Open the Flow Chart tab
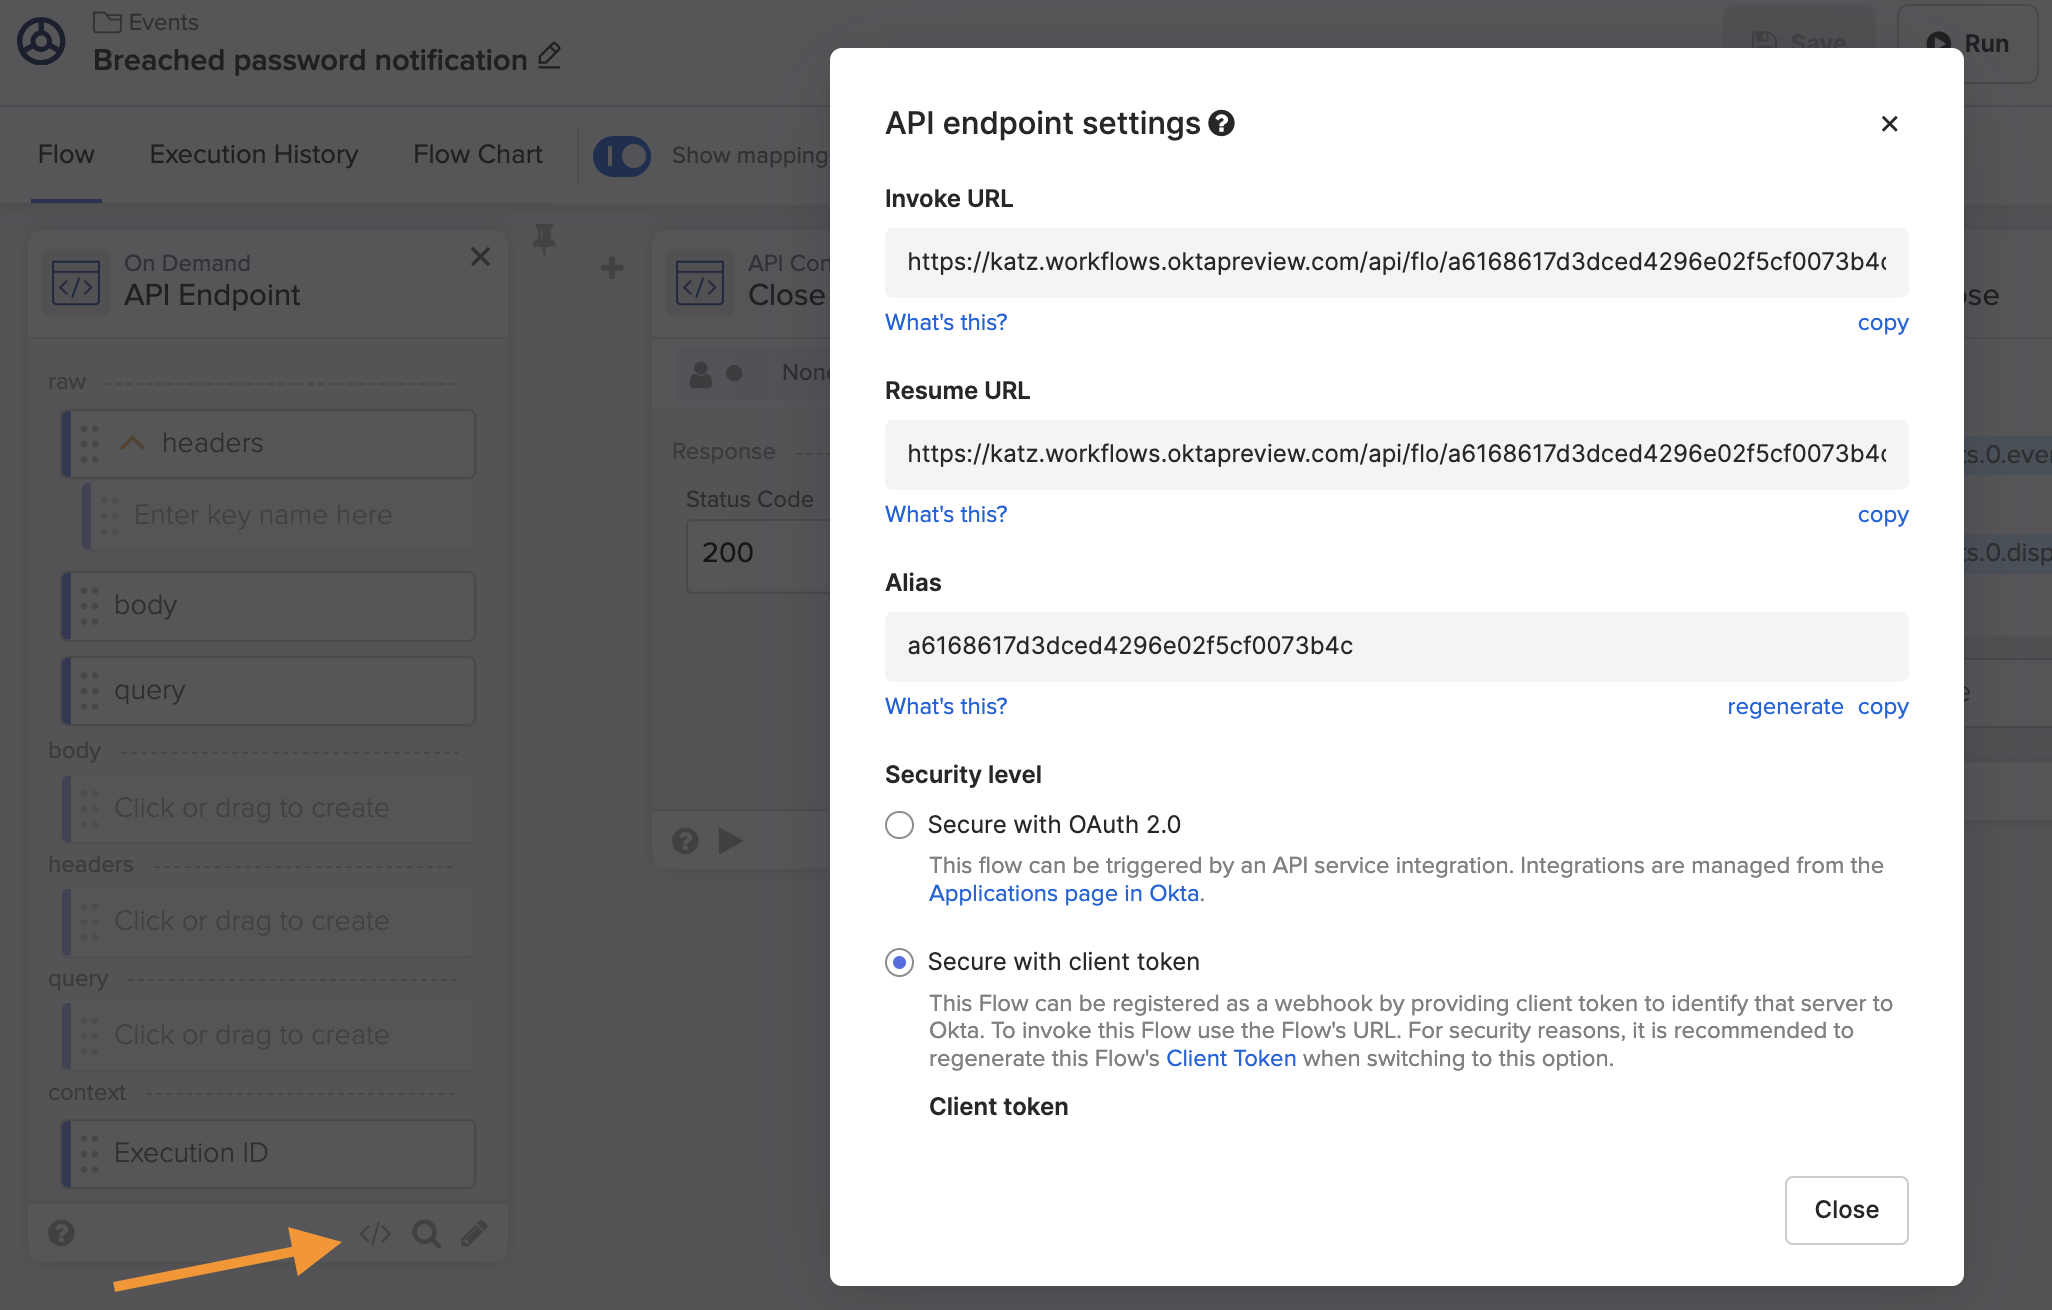 477,154
